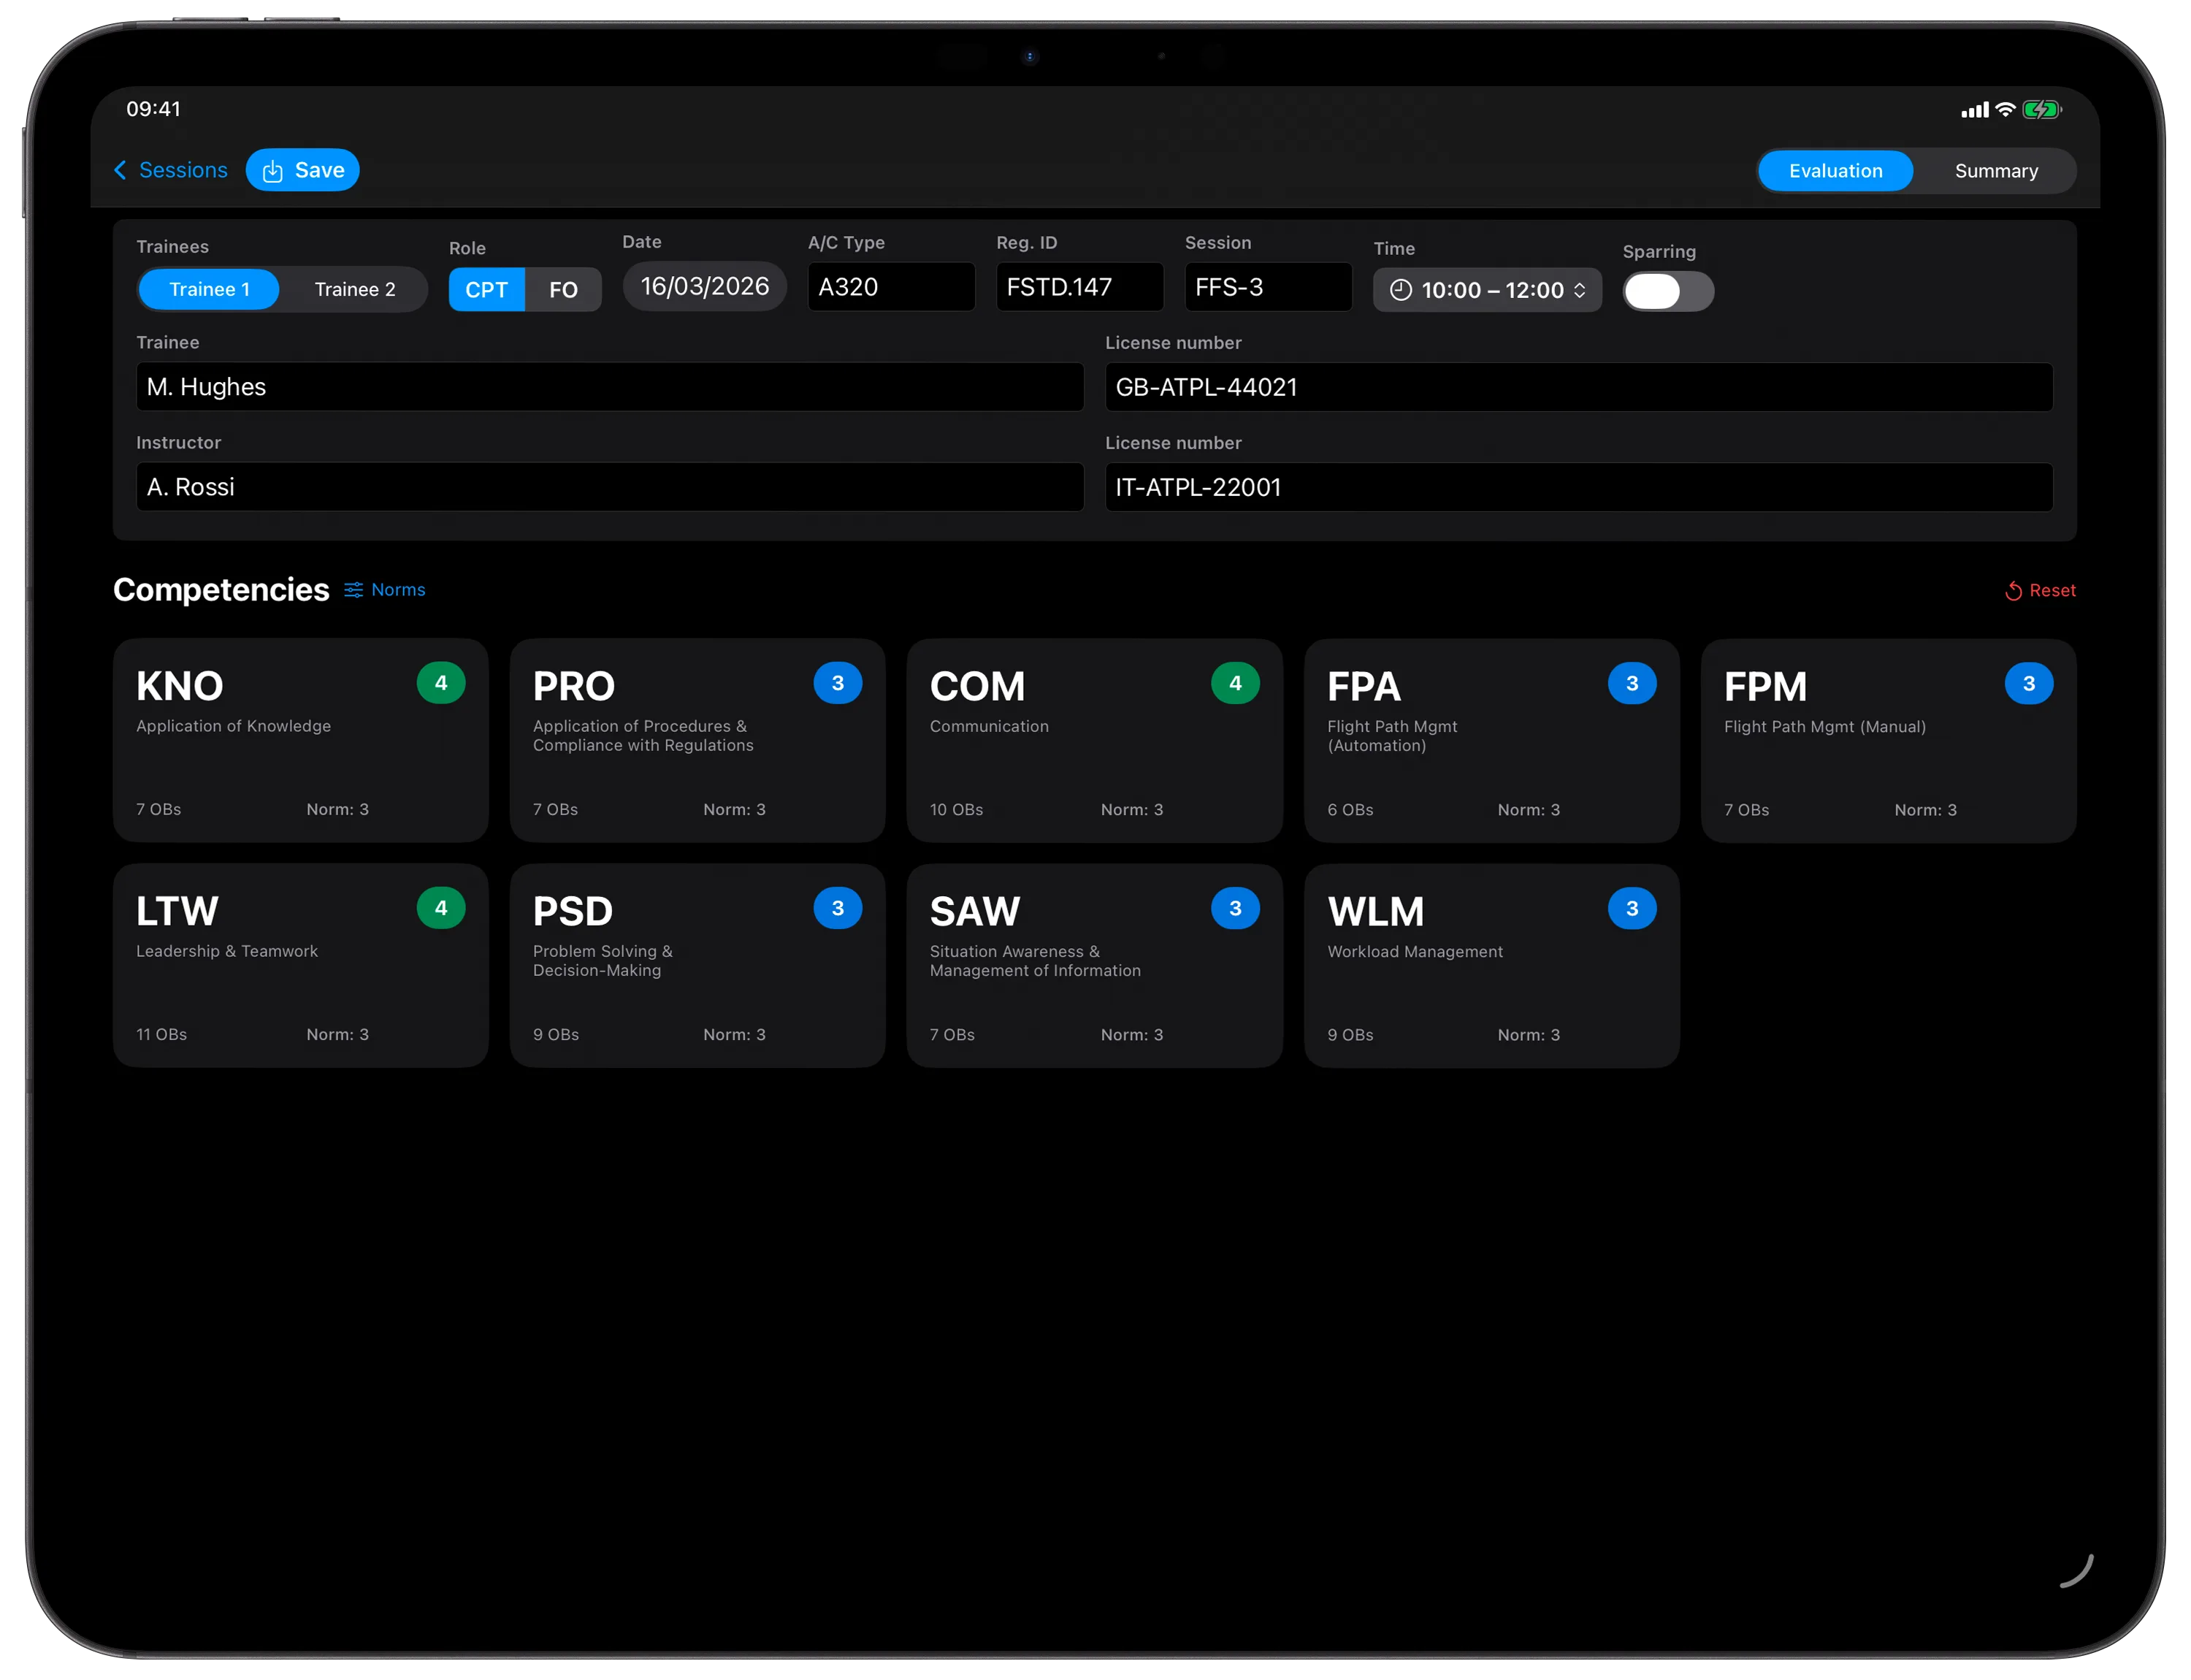The height and width of the screenshot is (1680, 2191).
Task: Open the PRO Application of Procedures card
Action: click(x=698, y=741)
